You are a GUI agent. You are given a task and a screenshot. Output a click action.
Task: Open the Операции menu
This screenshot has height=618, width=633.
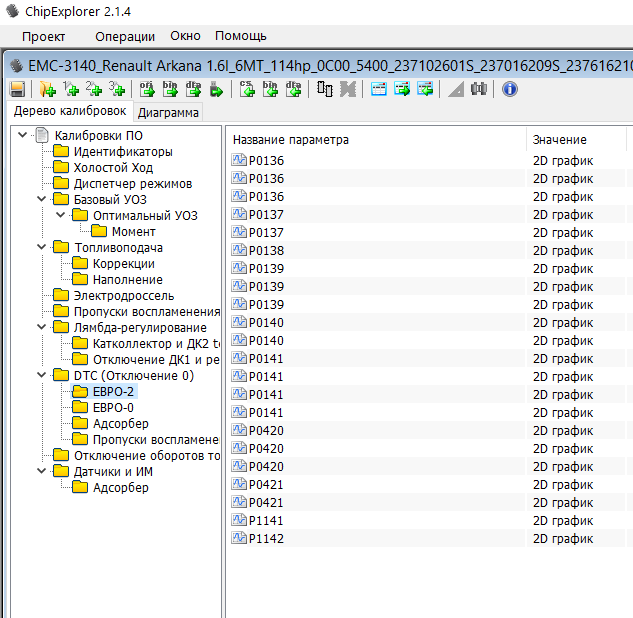tap(125, 36)
